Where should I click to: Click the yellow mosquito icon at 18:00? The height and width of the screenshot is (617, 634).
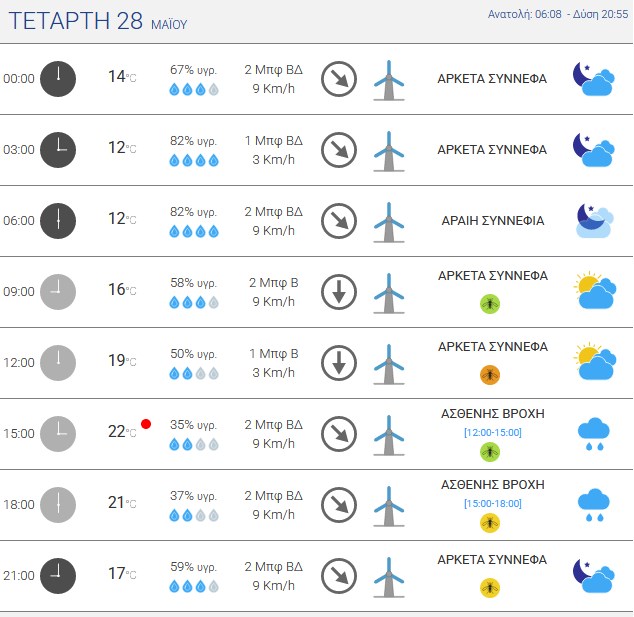coord(490,523)
